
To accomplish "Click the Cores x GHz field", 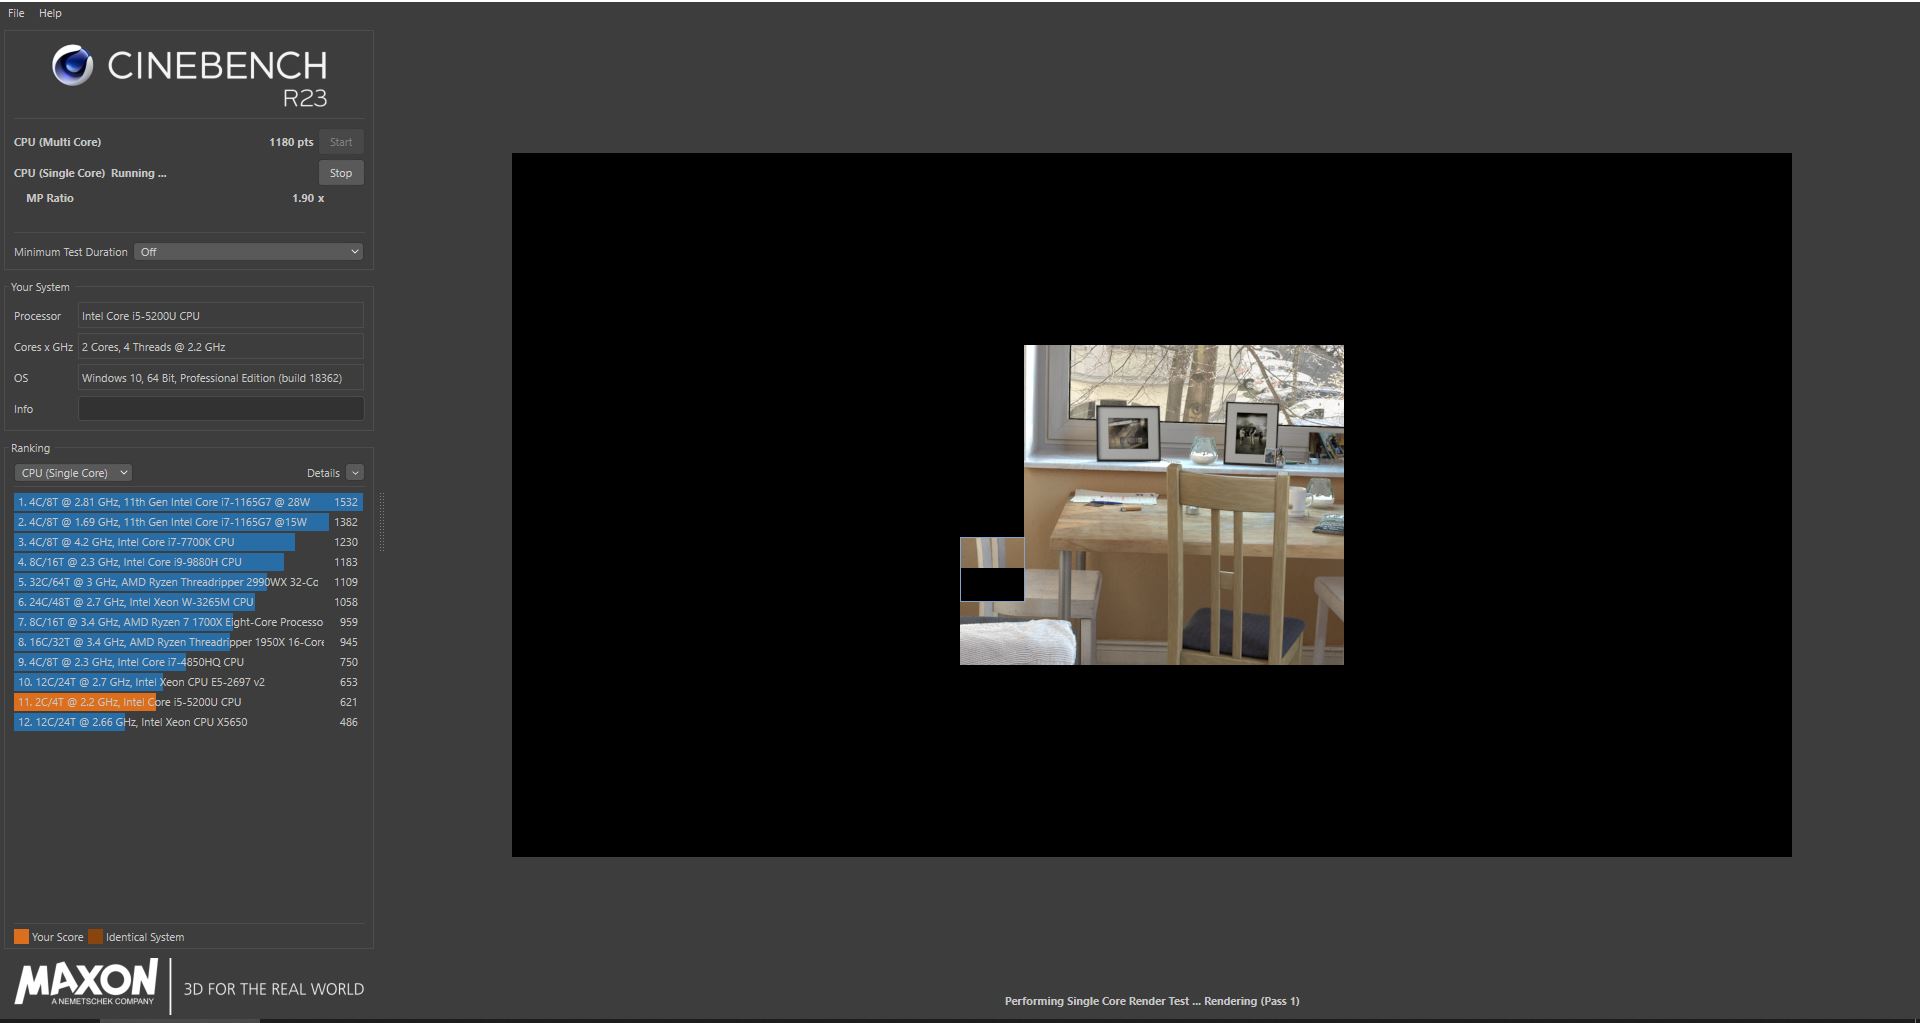I will [221, 347].
